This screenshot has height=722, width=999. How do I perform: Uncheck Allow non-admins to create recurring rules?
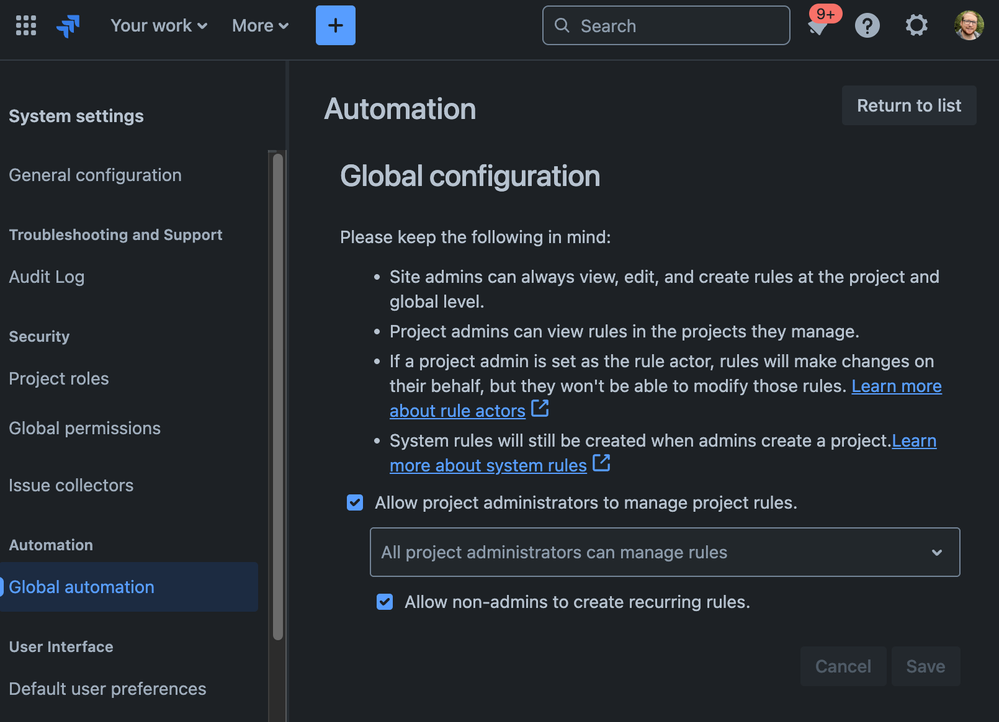pyautogui.click(x=385, y=602)
